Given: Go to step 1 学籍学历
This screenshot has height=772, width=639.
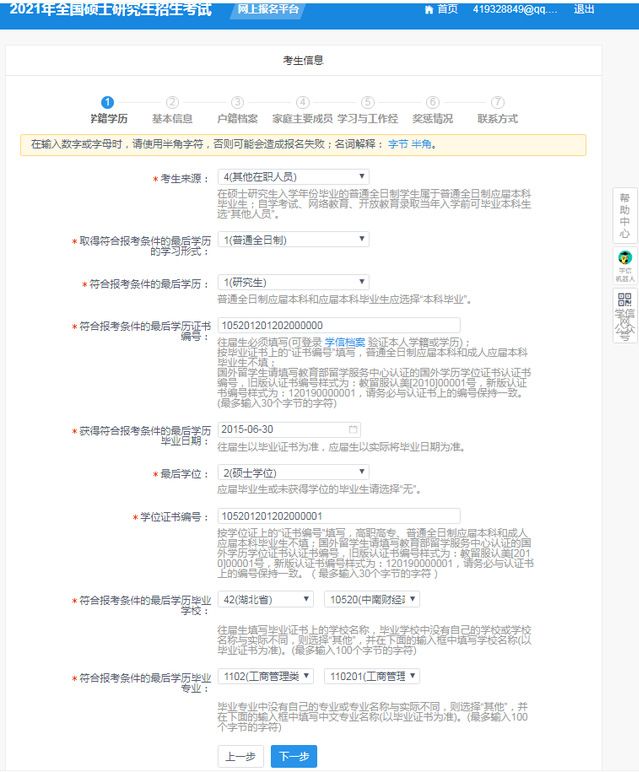Looking at the screenshot, I should (x=108, y=110).
